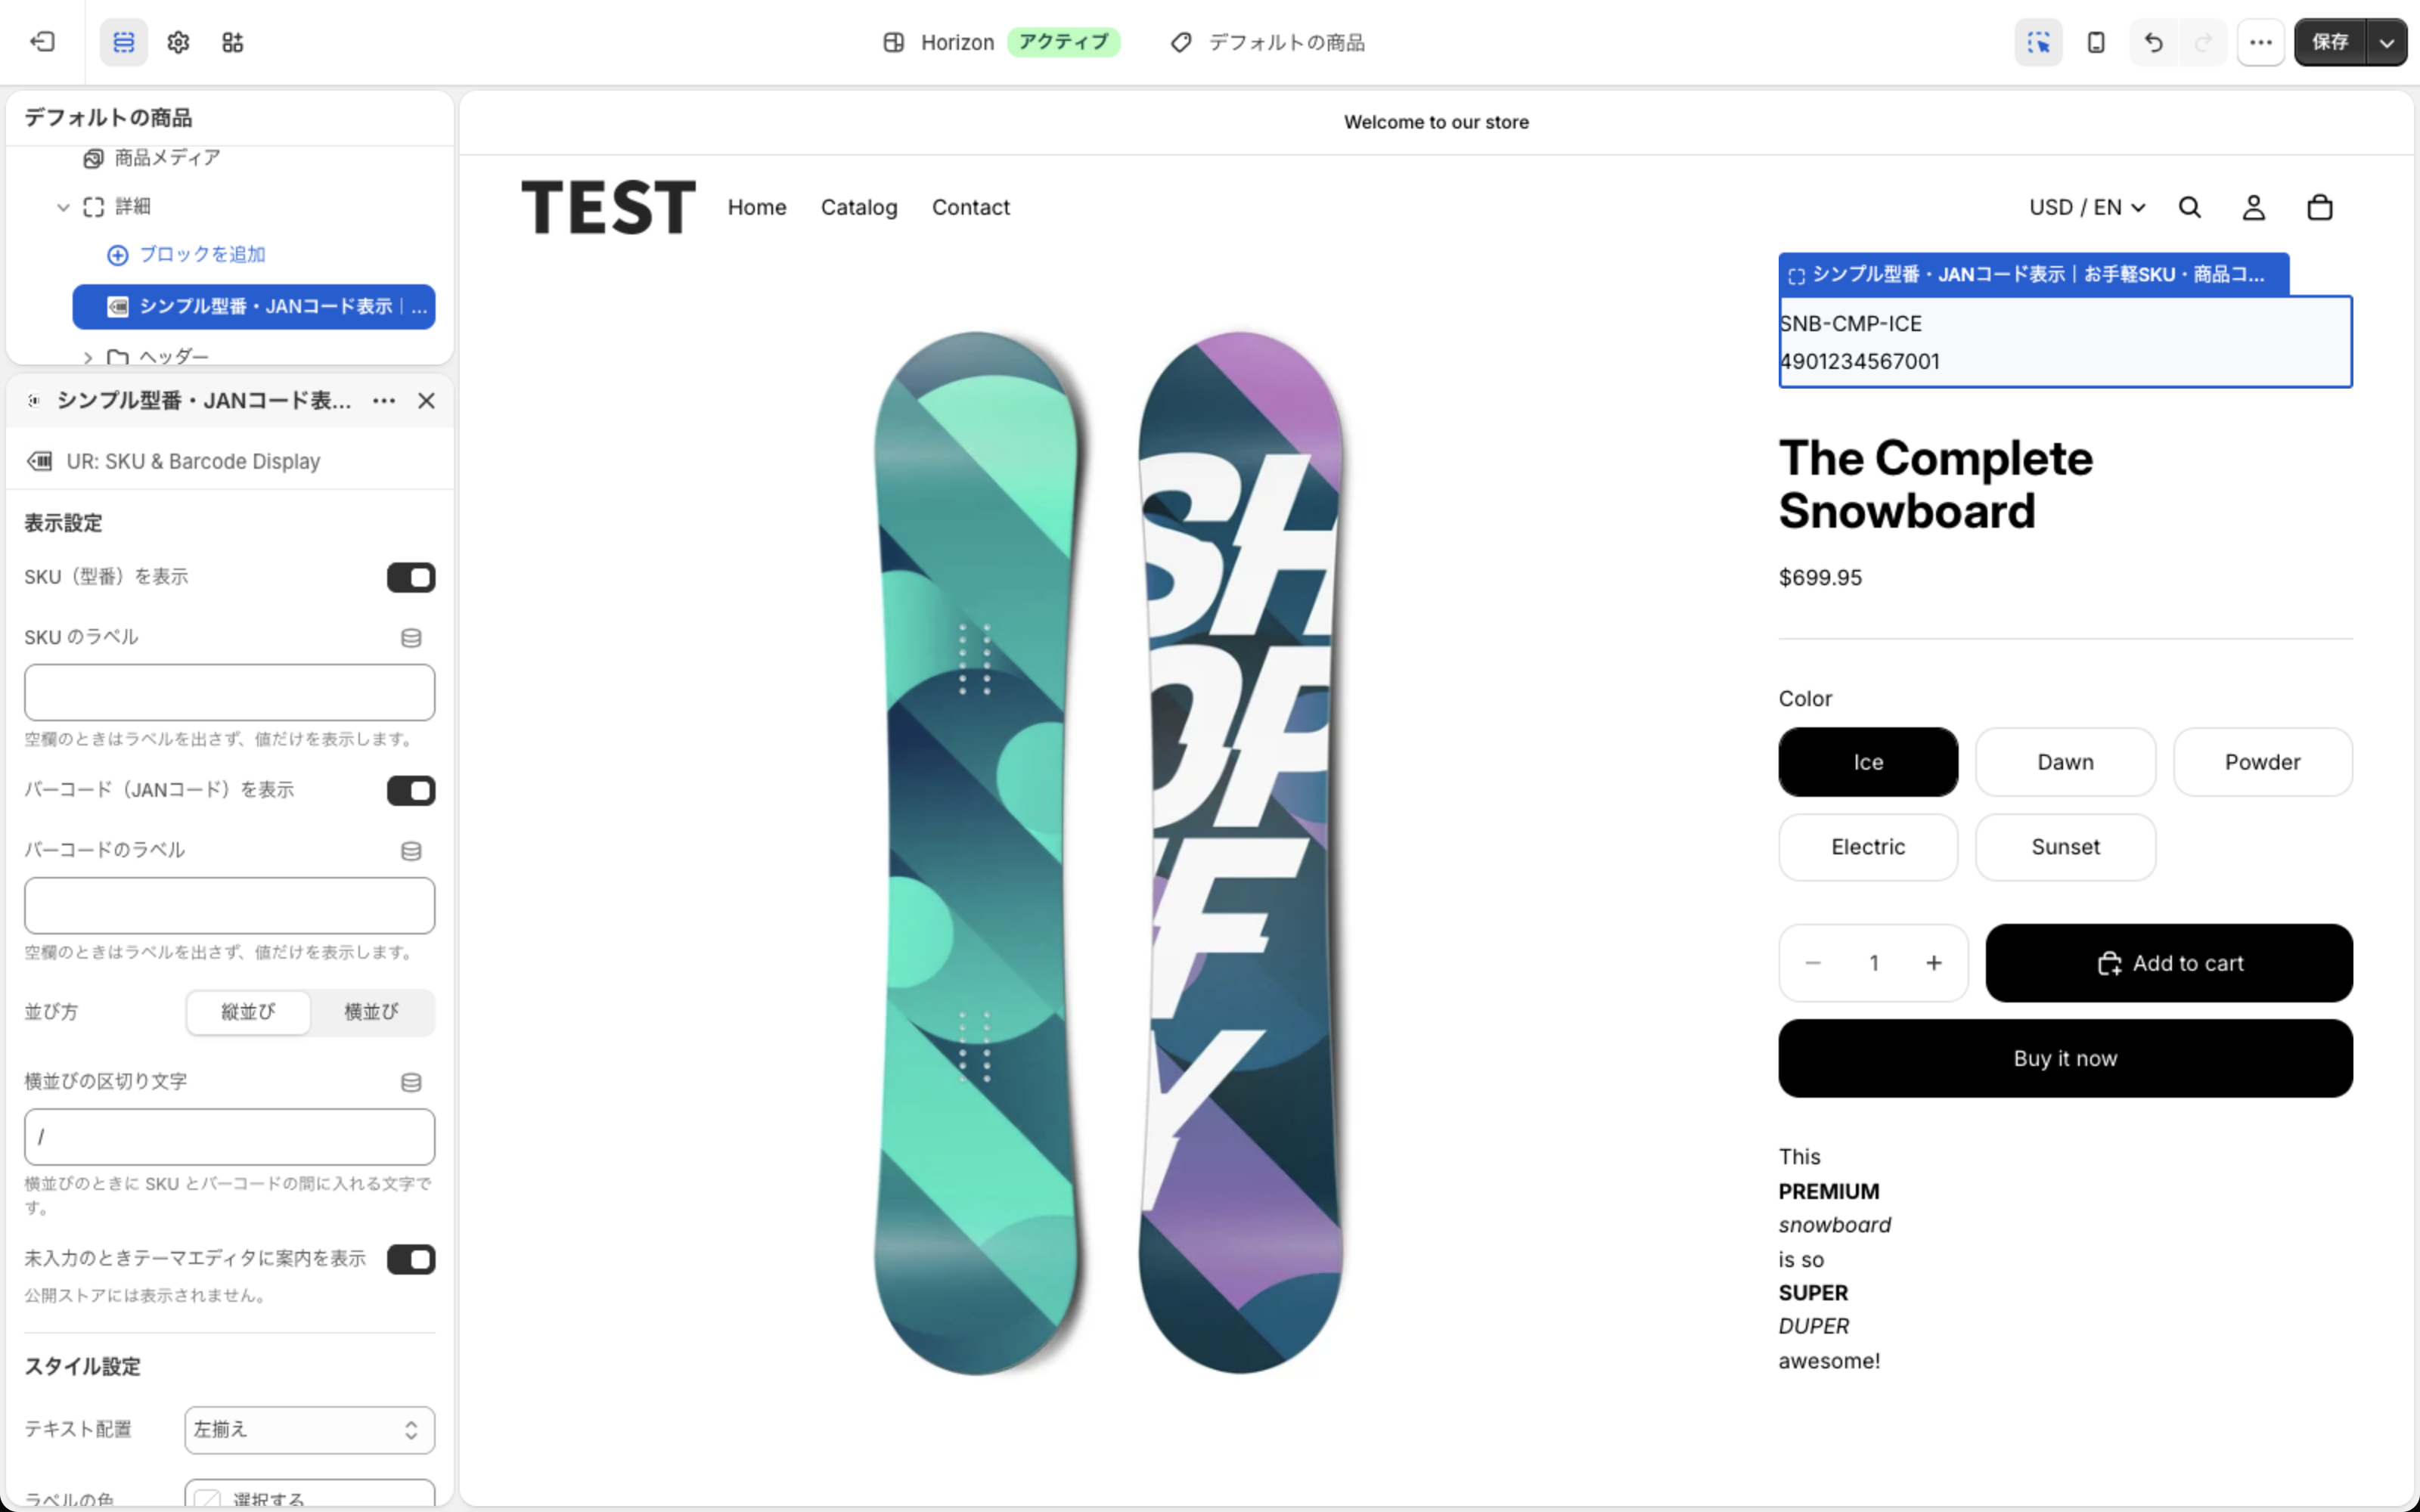Open the save button dropdown arrow
Screen dimensions: 2420x1512
(x=2387, y=42)
